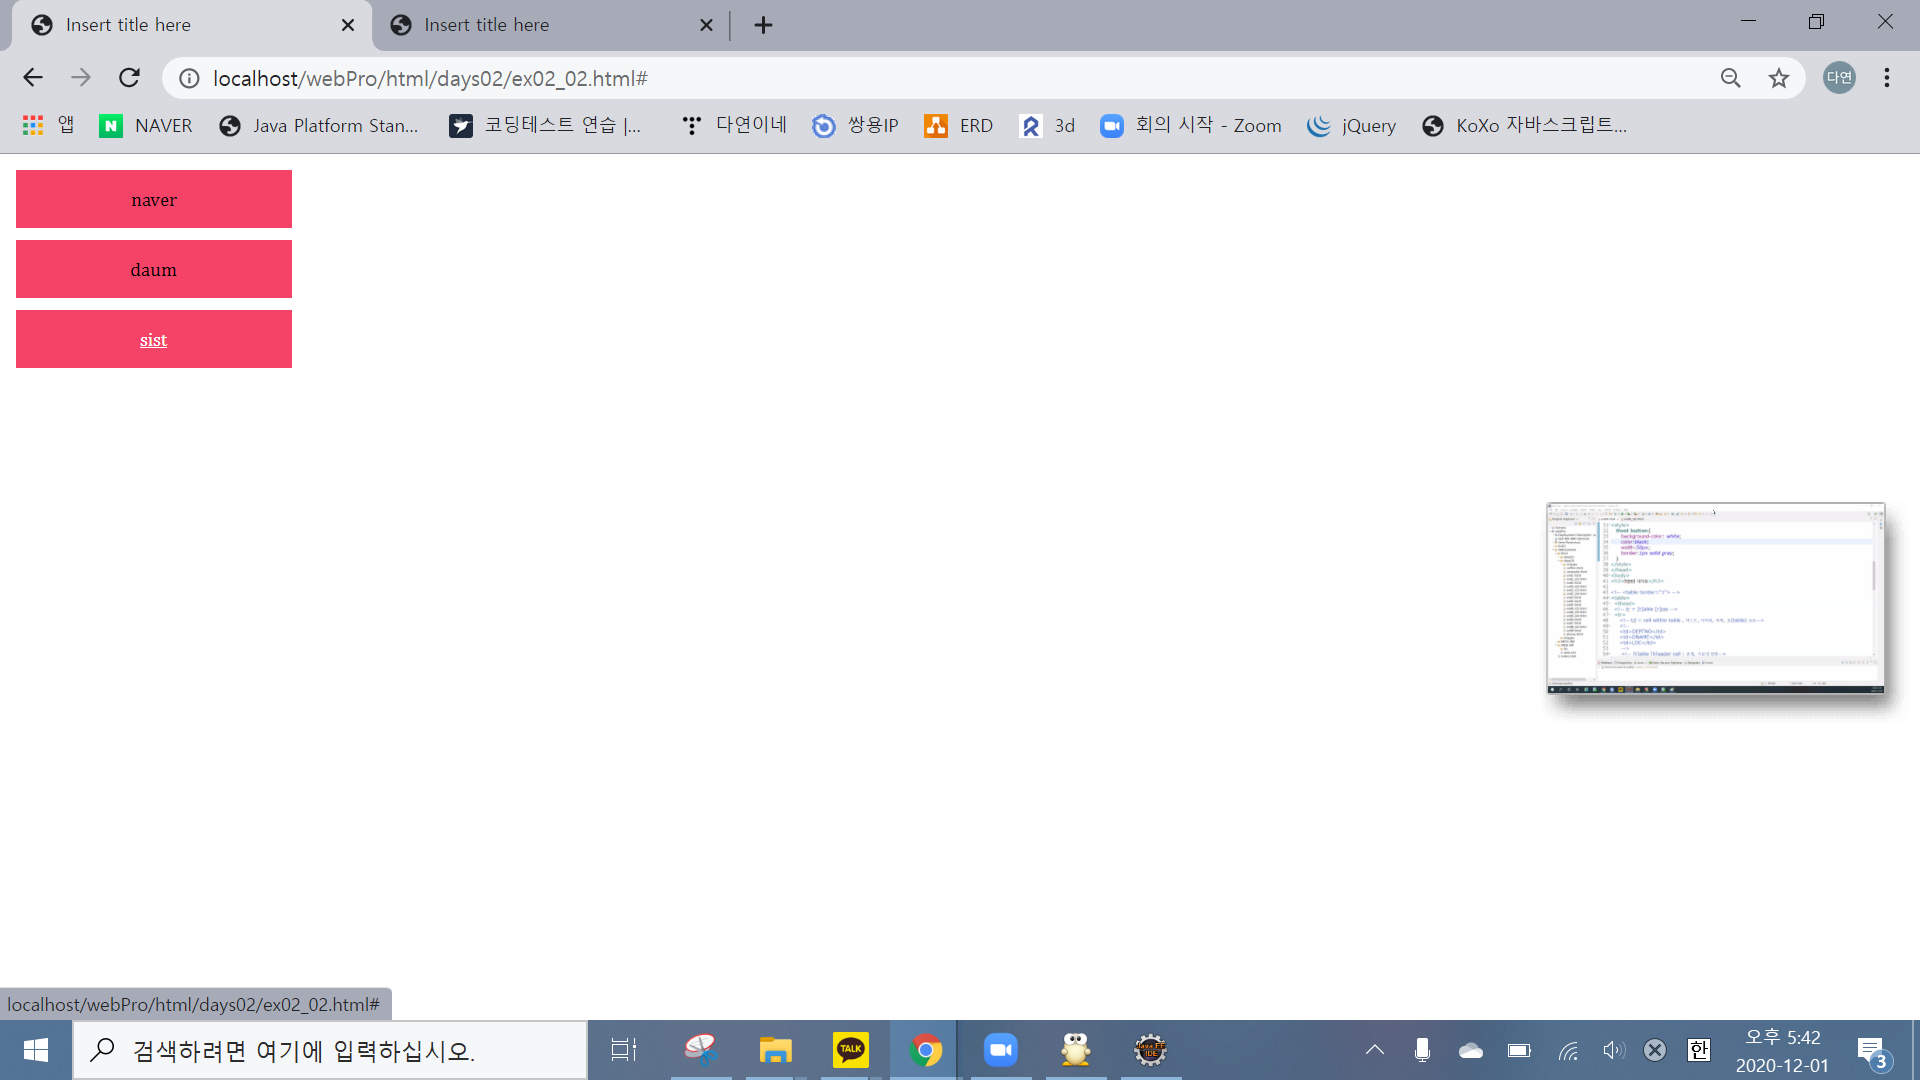Check the battery status icon
This screenshot has height=1080, width=1920.
tap(1519, 1050)
